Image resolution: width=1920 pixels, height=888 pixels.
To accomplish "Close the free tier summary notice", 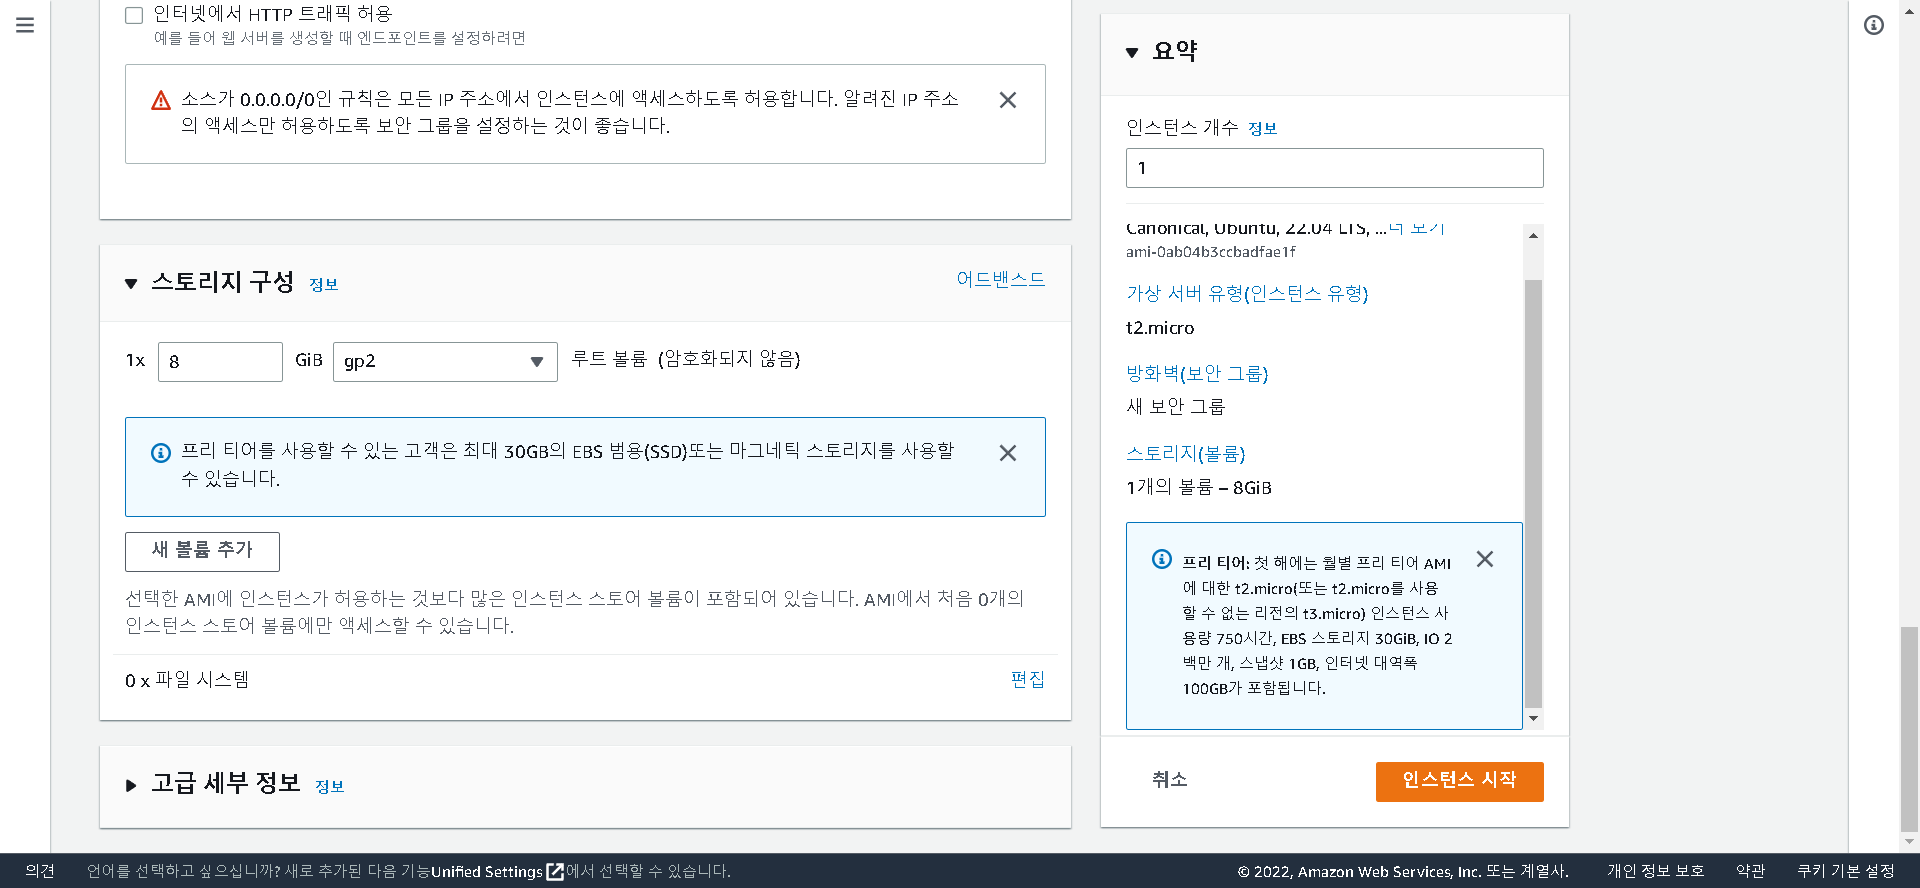I will pos(1485,559).
